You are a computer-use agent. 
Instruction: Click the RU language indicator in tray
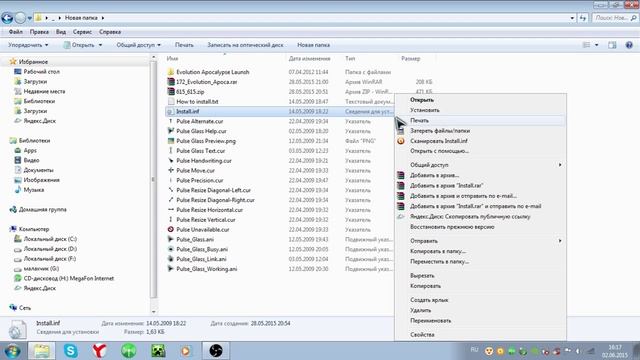(x=474, y=350)
